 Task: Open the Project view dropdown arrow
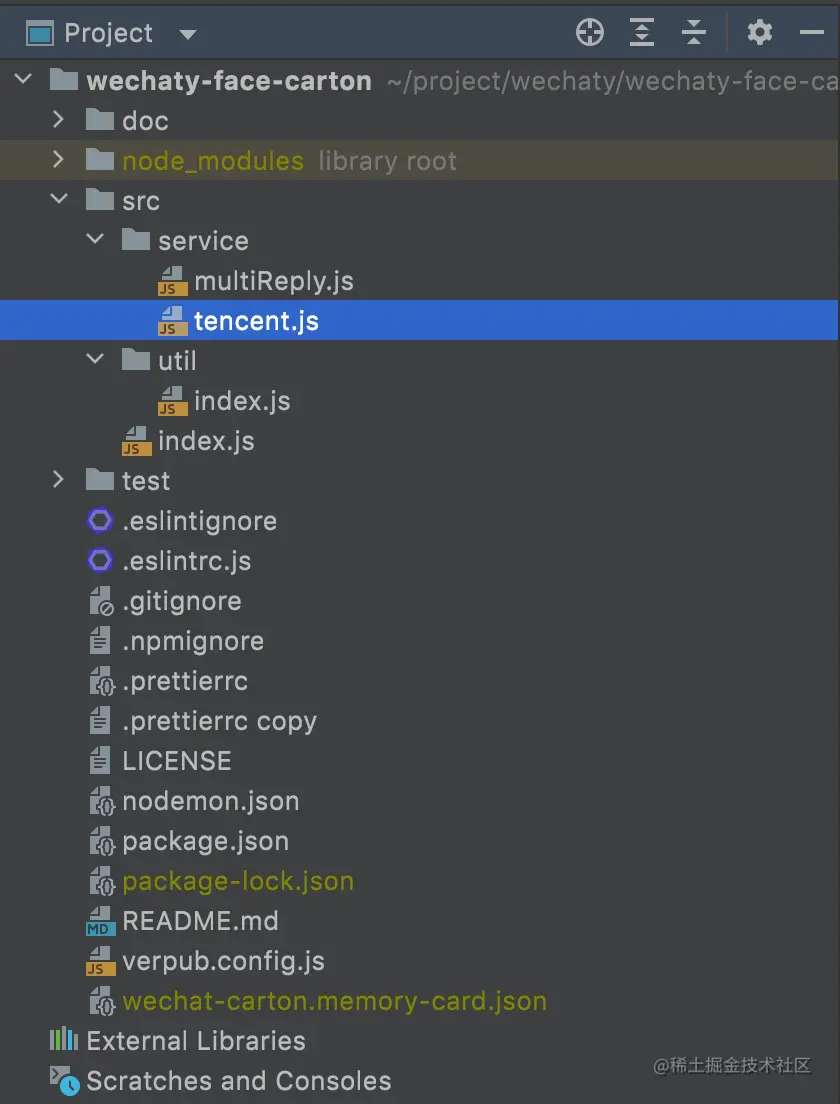click(x=187, y=34)
